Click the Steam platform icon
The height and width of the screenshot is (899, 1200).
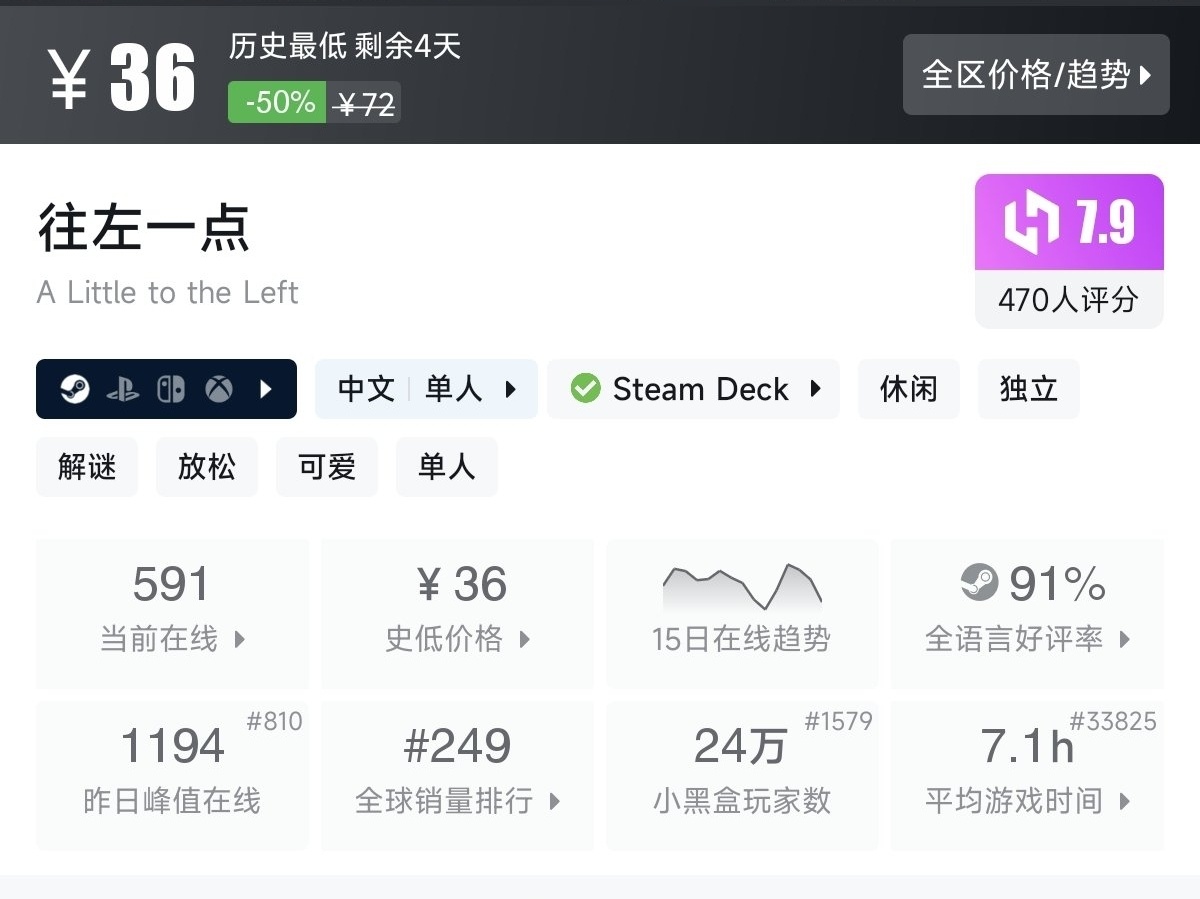[x=75, y=389]
